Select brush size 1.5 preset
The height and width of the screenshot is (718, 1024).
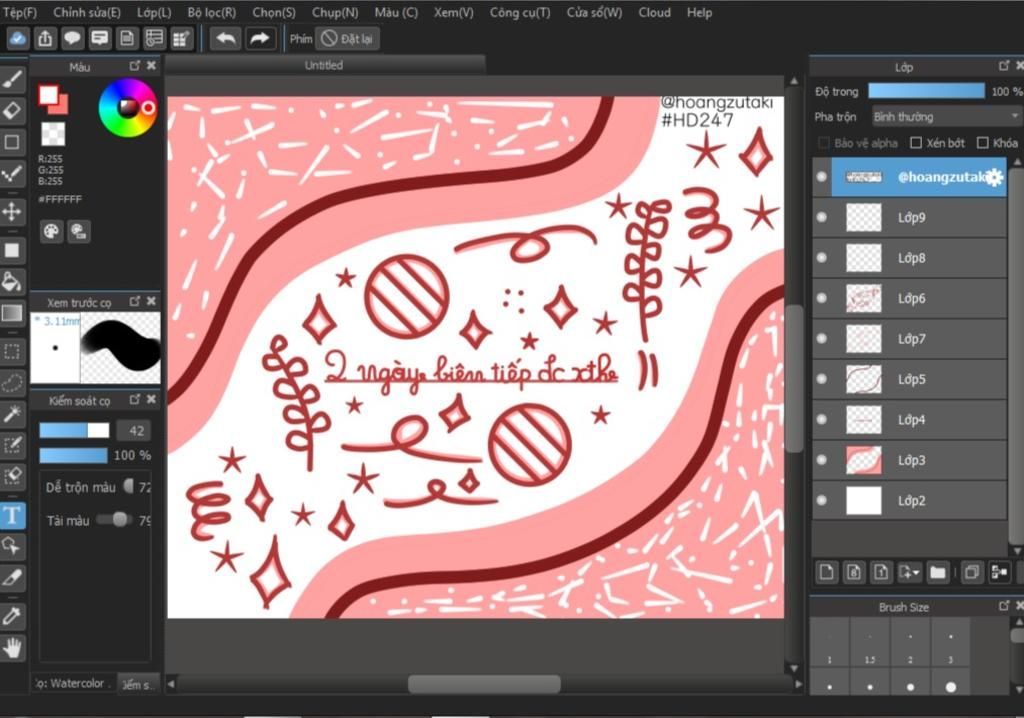point(870,642)
